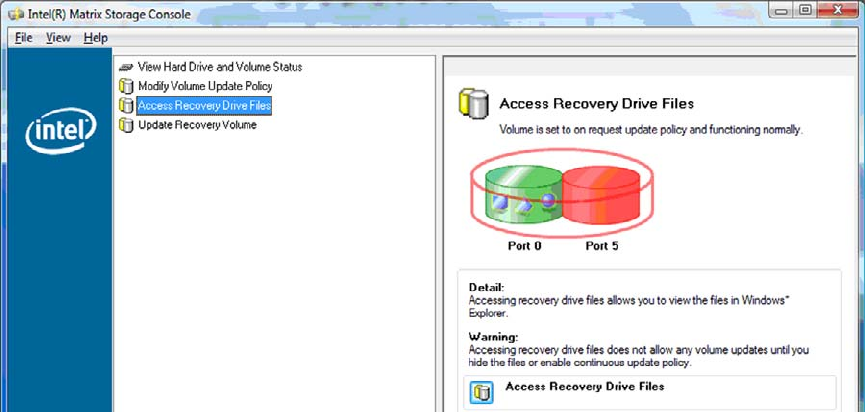Open the Help menu

click(x=95, y=38)
